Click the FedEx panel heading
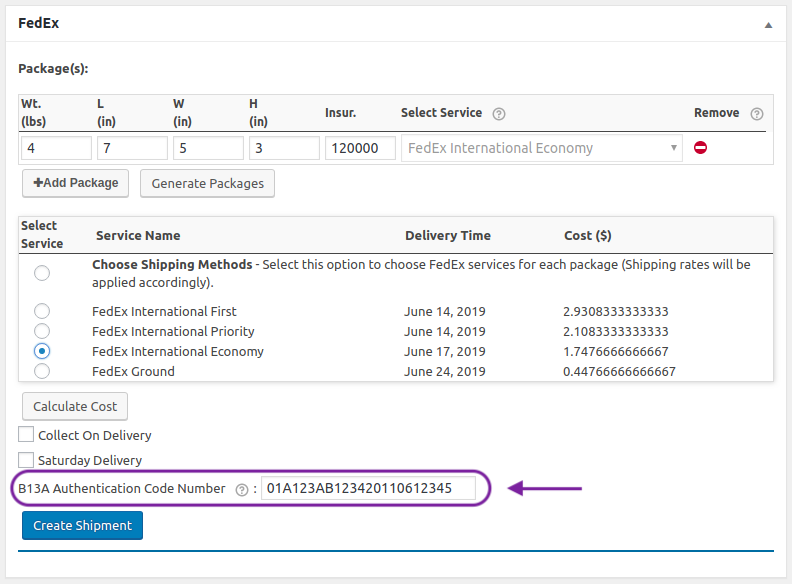The height and width of the screenshot is (584, 792). tap(38, 23)
